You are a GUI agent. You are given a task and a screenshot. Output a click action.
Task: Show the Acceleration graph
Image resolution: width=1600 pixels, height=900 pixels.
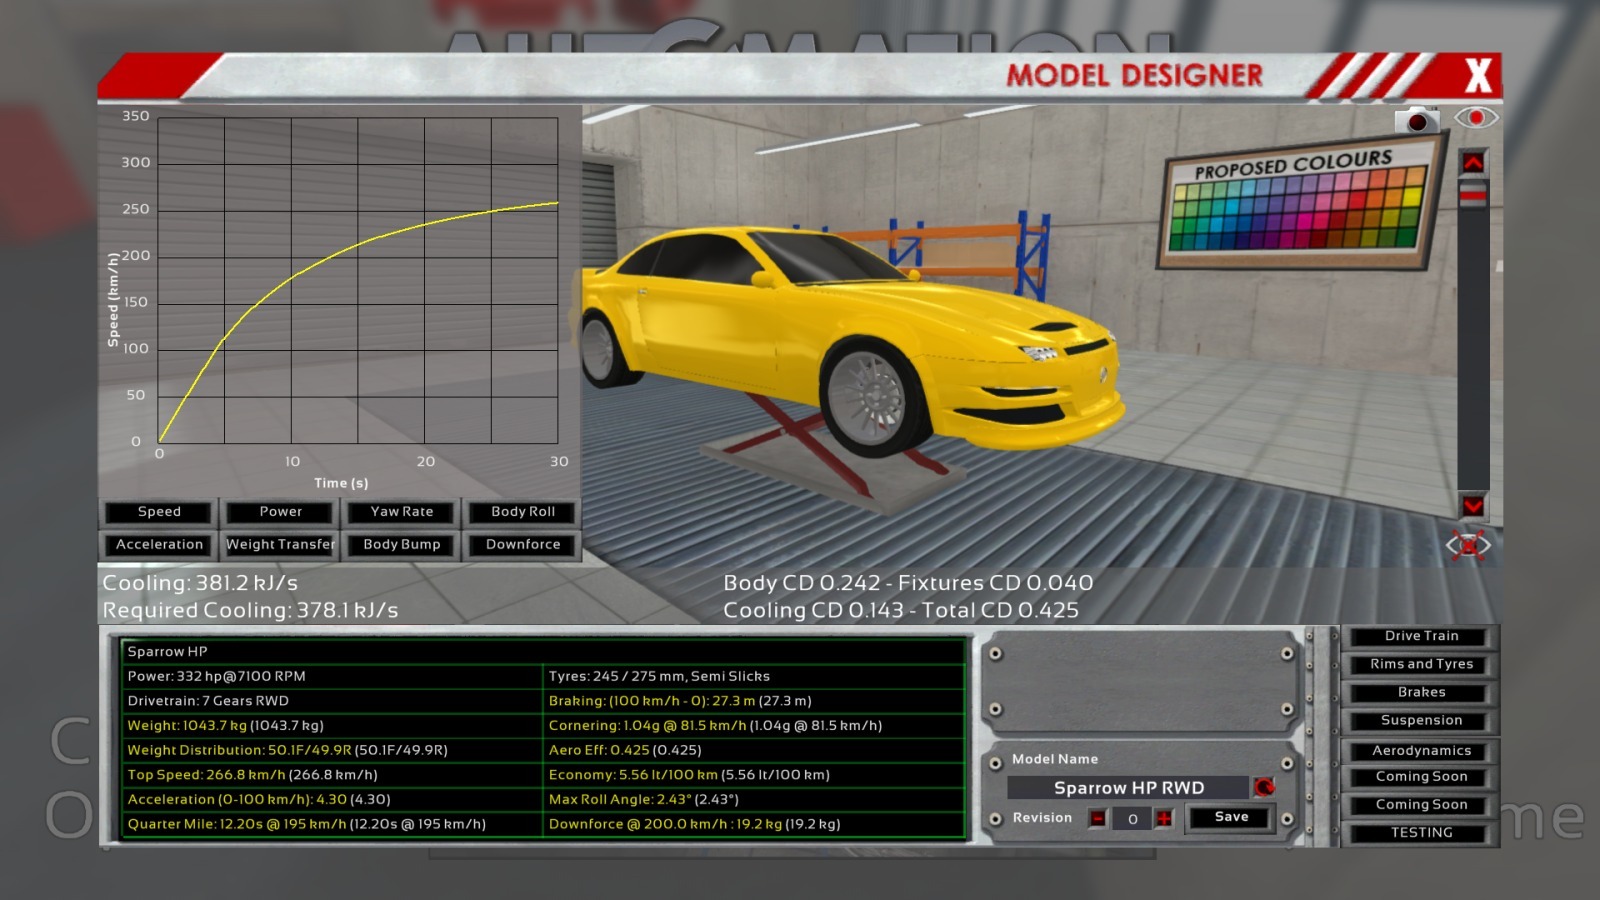159,545
